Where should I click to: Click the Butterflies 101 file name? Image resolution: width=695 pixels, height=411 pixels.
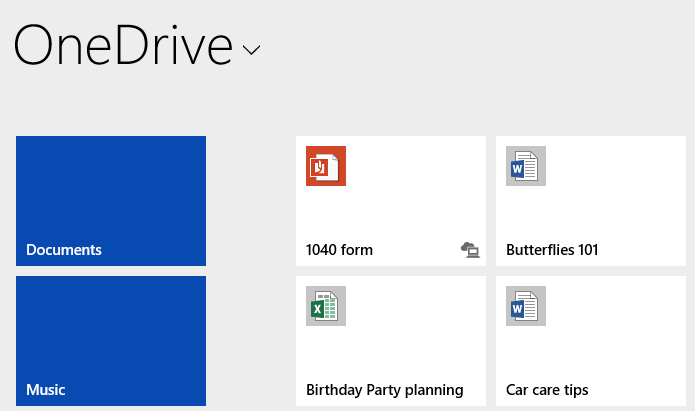552,250
